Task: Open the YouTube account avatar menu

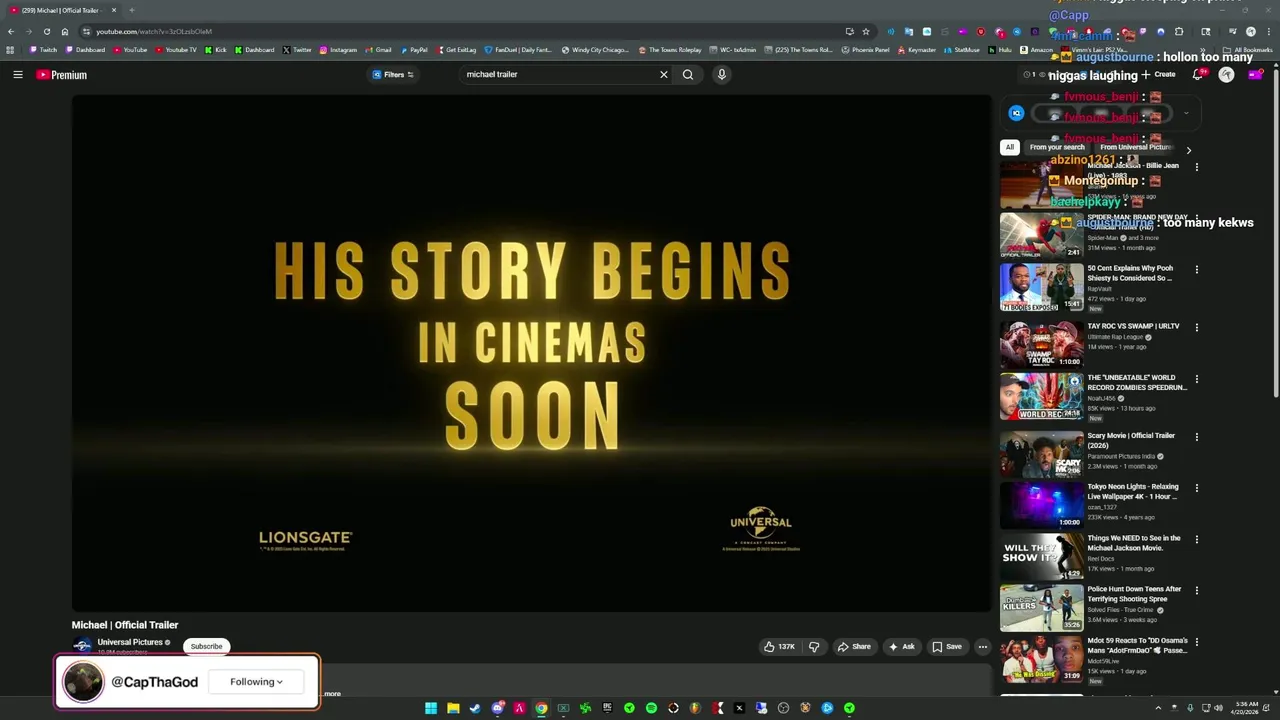Action: pyautogui.click(x=1226, y=74)
